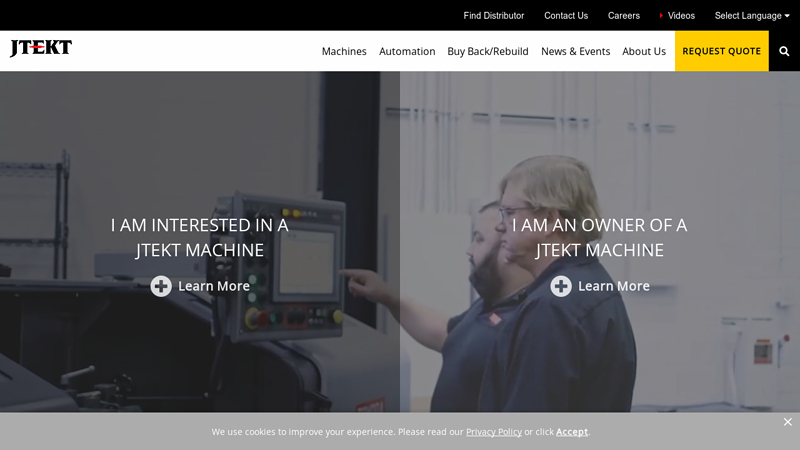This screenshot has width=800, height=450.
Task: Dismiss the cookie banner with X
Action: click(788, 422)
